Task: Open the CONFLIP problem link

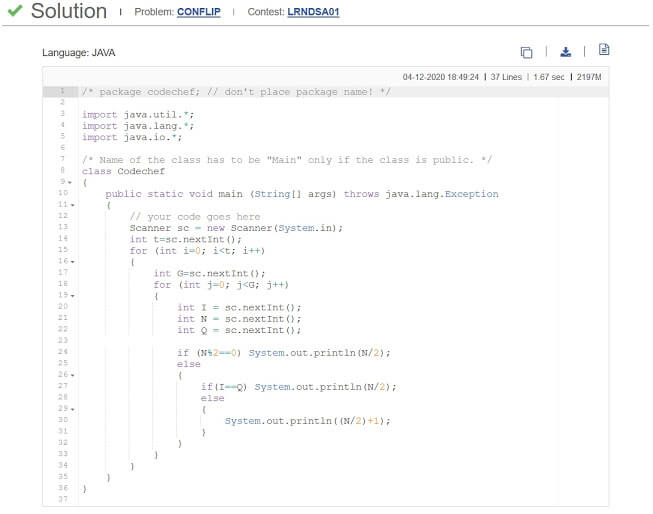Action: pyautogui.click(x=199, y=12)
